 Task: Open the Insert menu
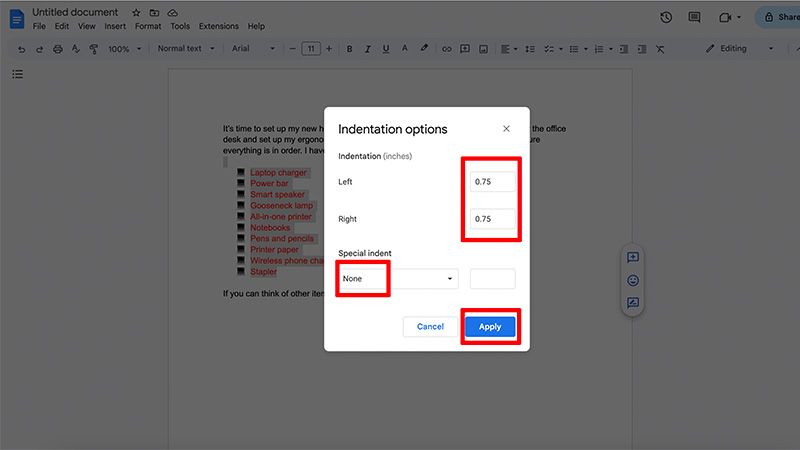click(x=115, y=26)
